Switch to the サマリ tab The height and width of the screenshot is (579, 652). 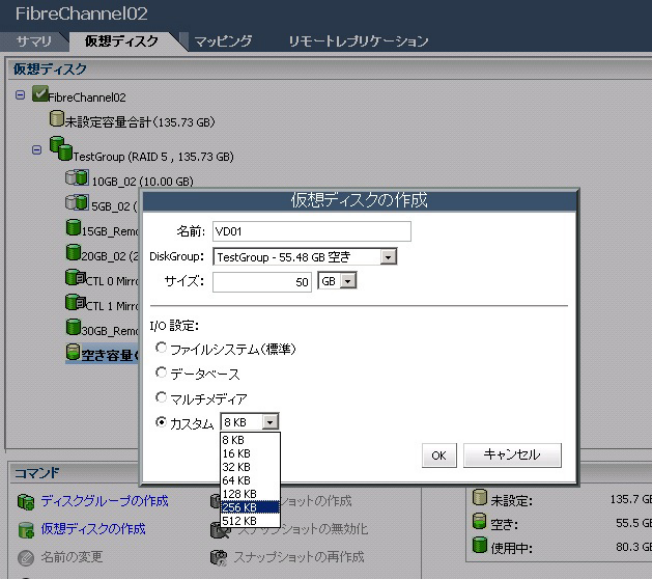coord(33,42)
